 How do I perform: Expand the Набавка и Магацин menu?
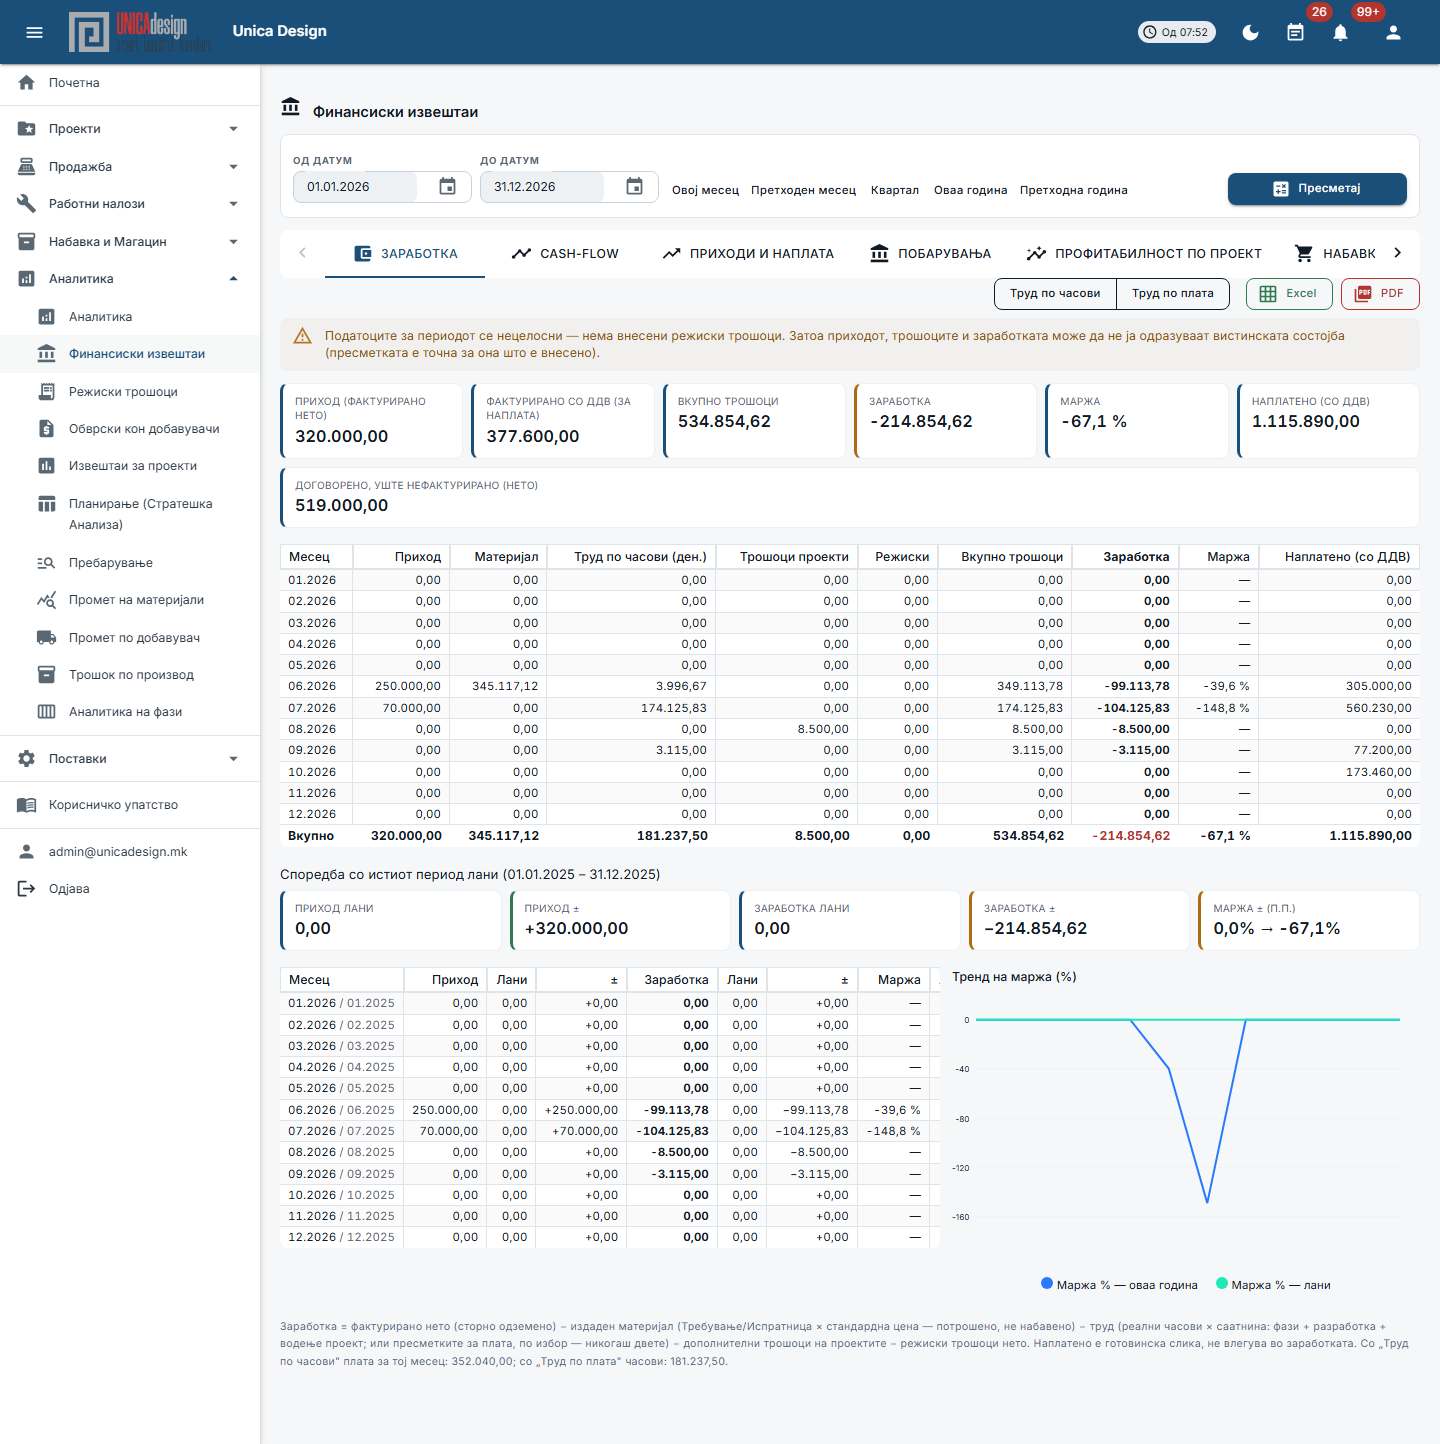(x=130, y=242)
